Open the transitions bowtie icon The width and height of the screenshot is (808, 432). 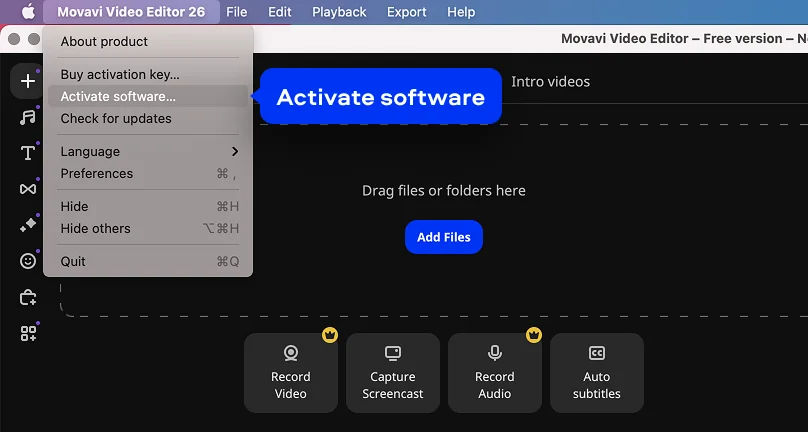pos(27,189)
